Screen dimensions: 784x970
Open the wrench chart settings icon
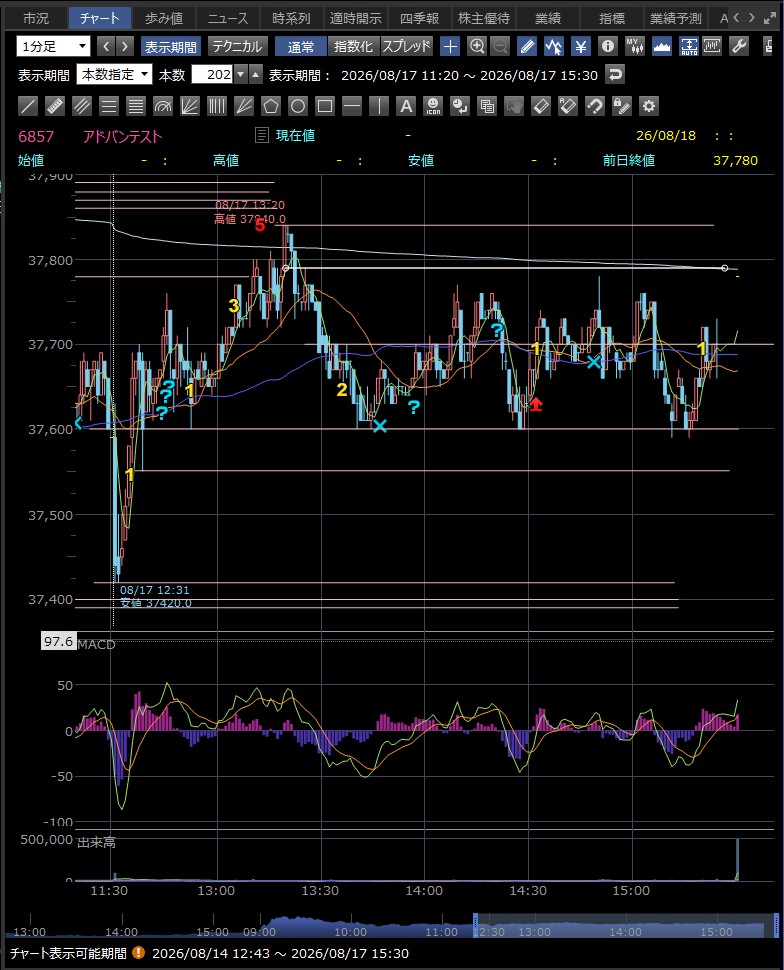pos(739,46)
